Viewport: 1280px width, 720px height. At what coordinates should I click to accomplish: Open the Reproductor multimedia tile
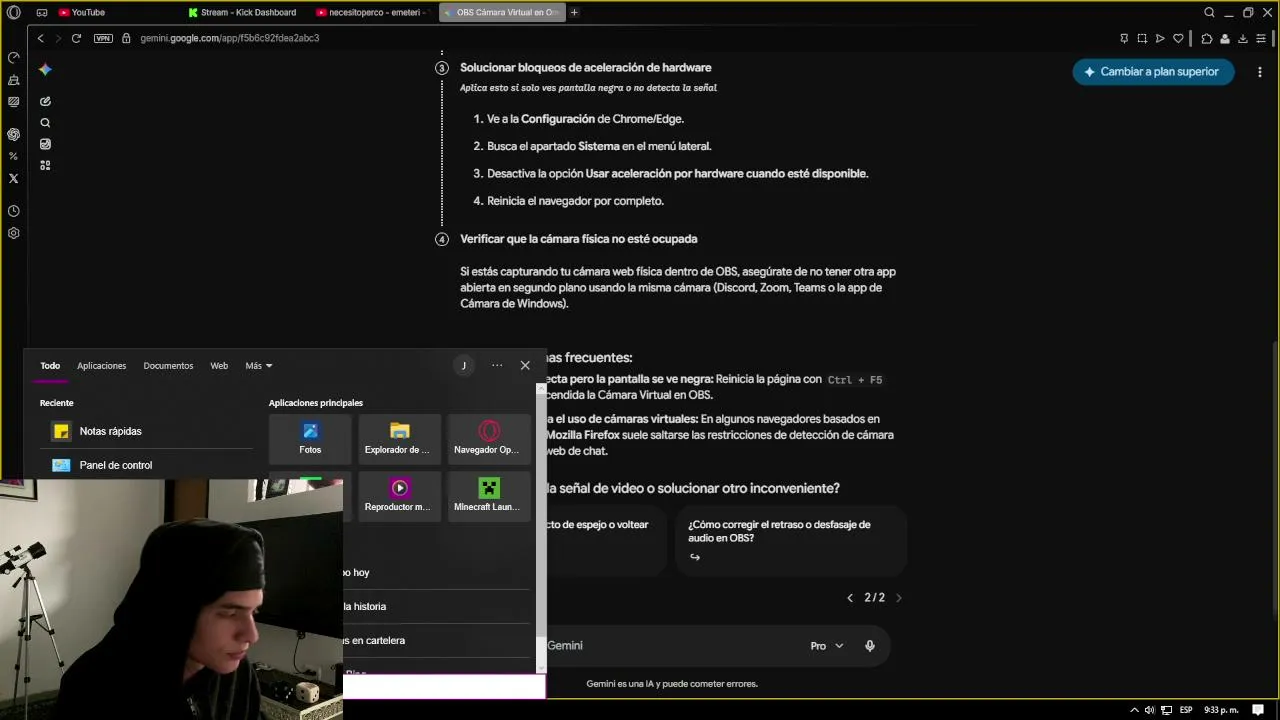[x=399, y=496]
